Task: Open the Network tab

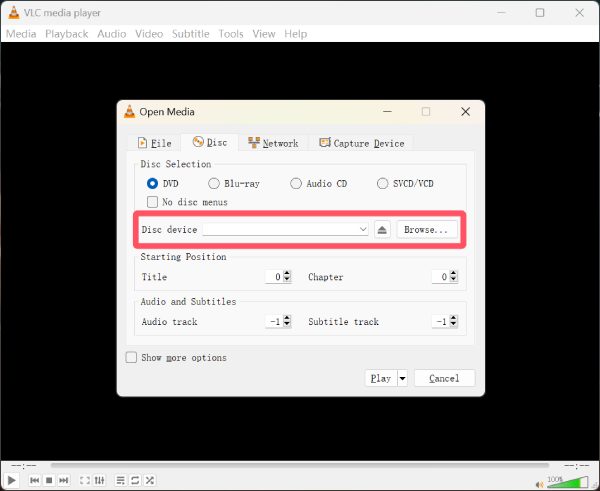Action: click(x=273, y=143)
